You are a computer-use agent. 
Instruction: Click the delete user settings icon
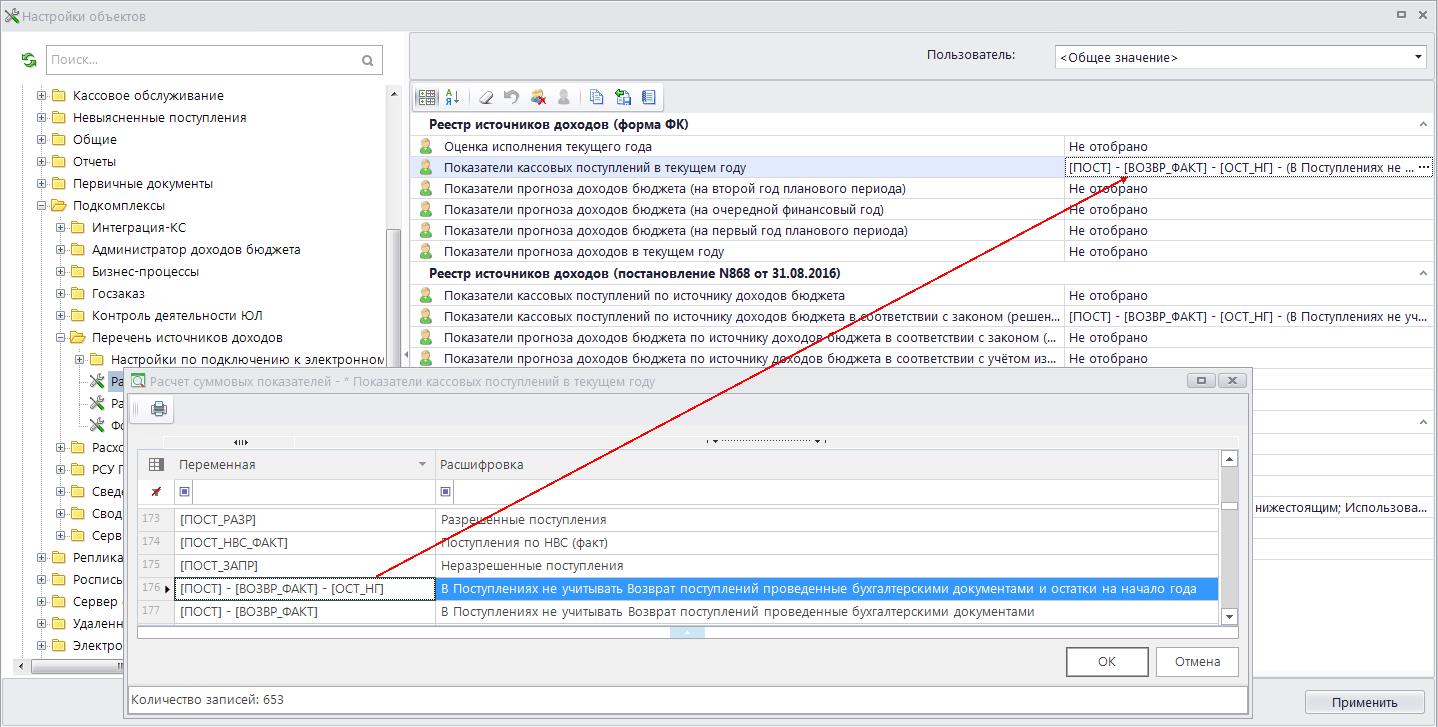pyautogui.click(x=538, y=97)
